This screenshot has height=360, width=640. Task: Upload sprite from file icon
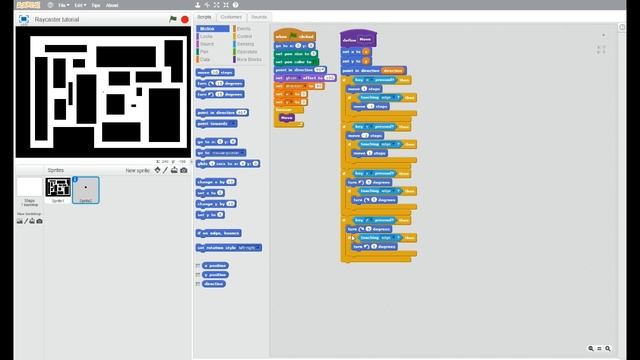click(x=174, y=170)
